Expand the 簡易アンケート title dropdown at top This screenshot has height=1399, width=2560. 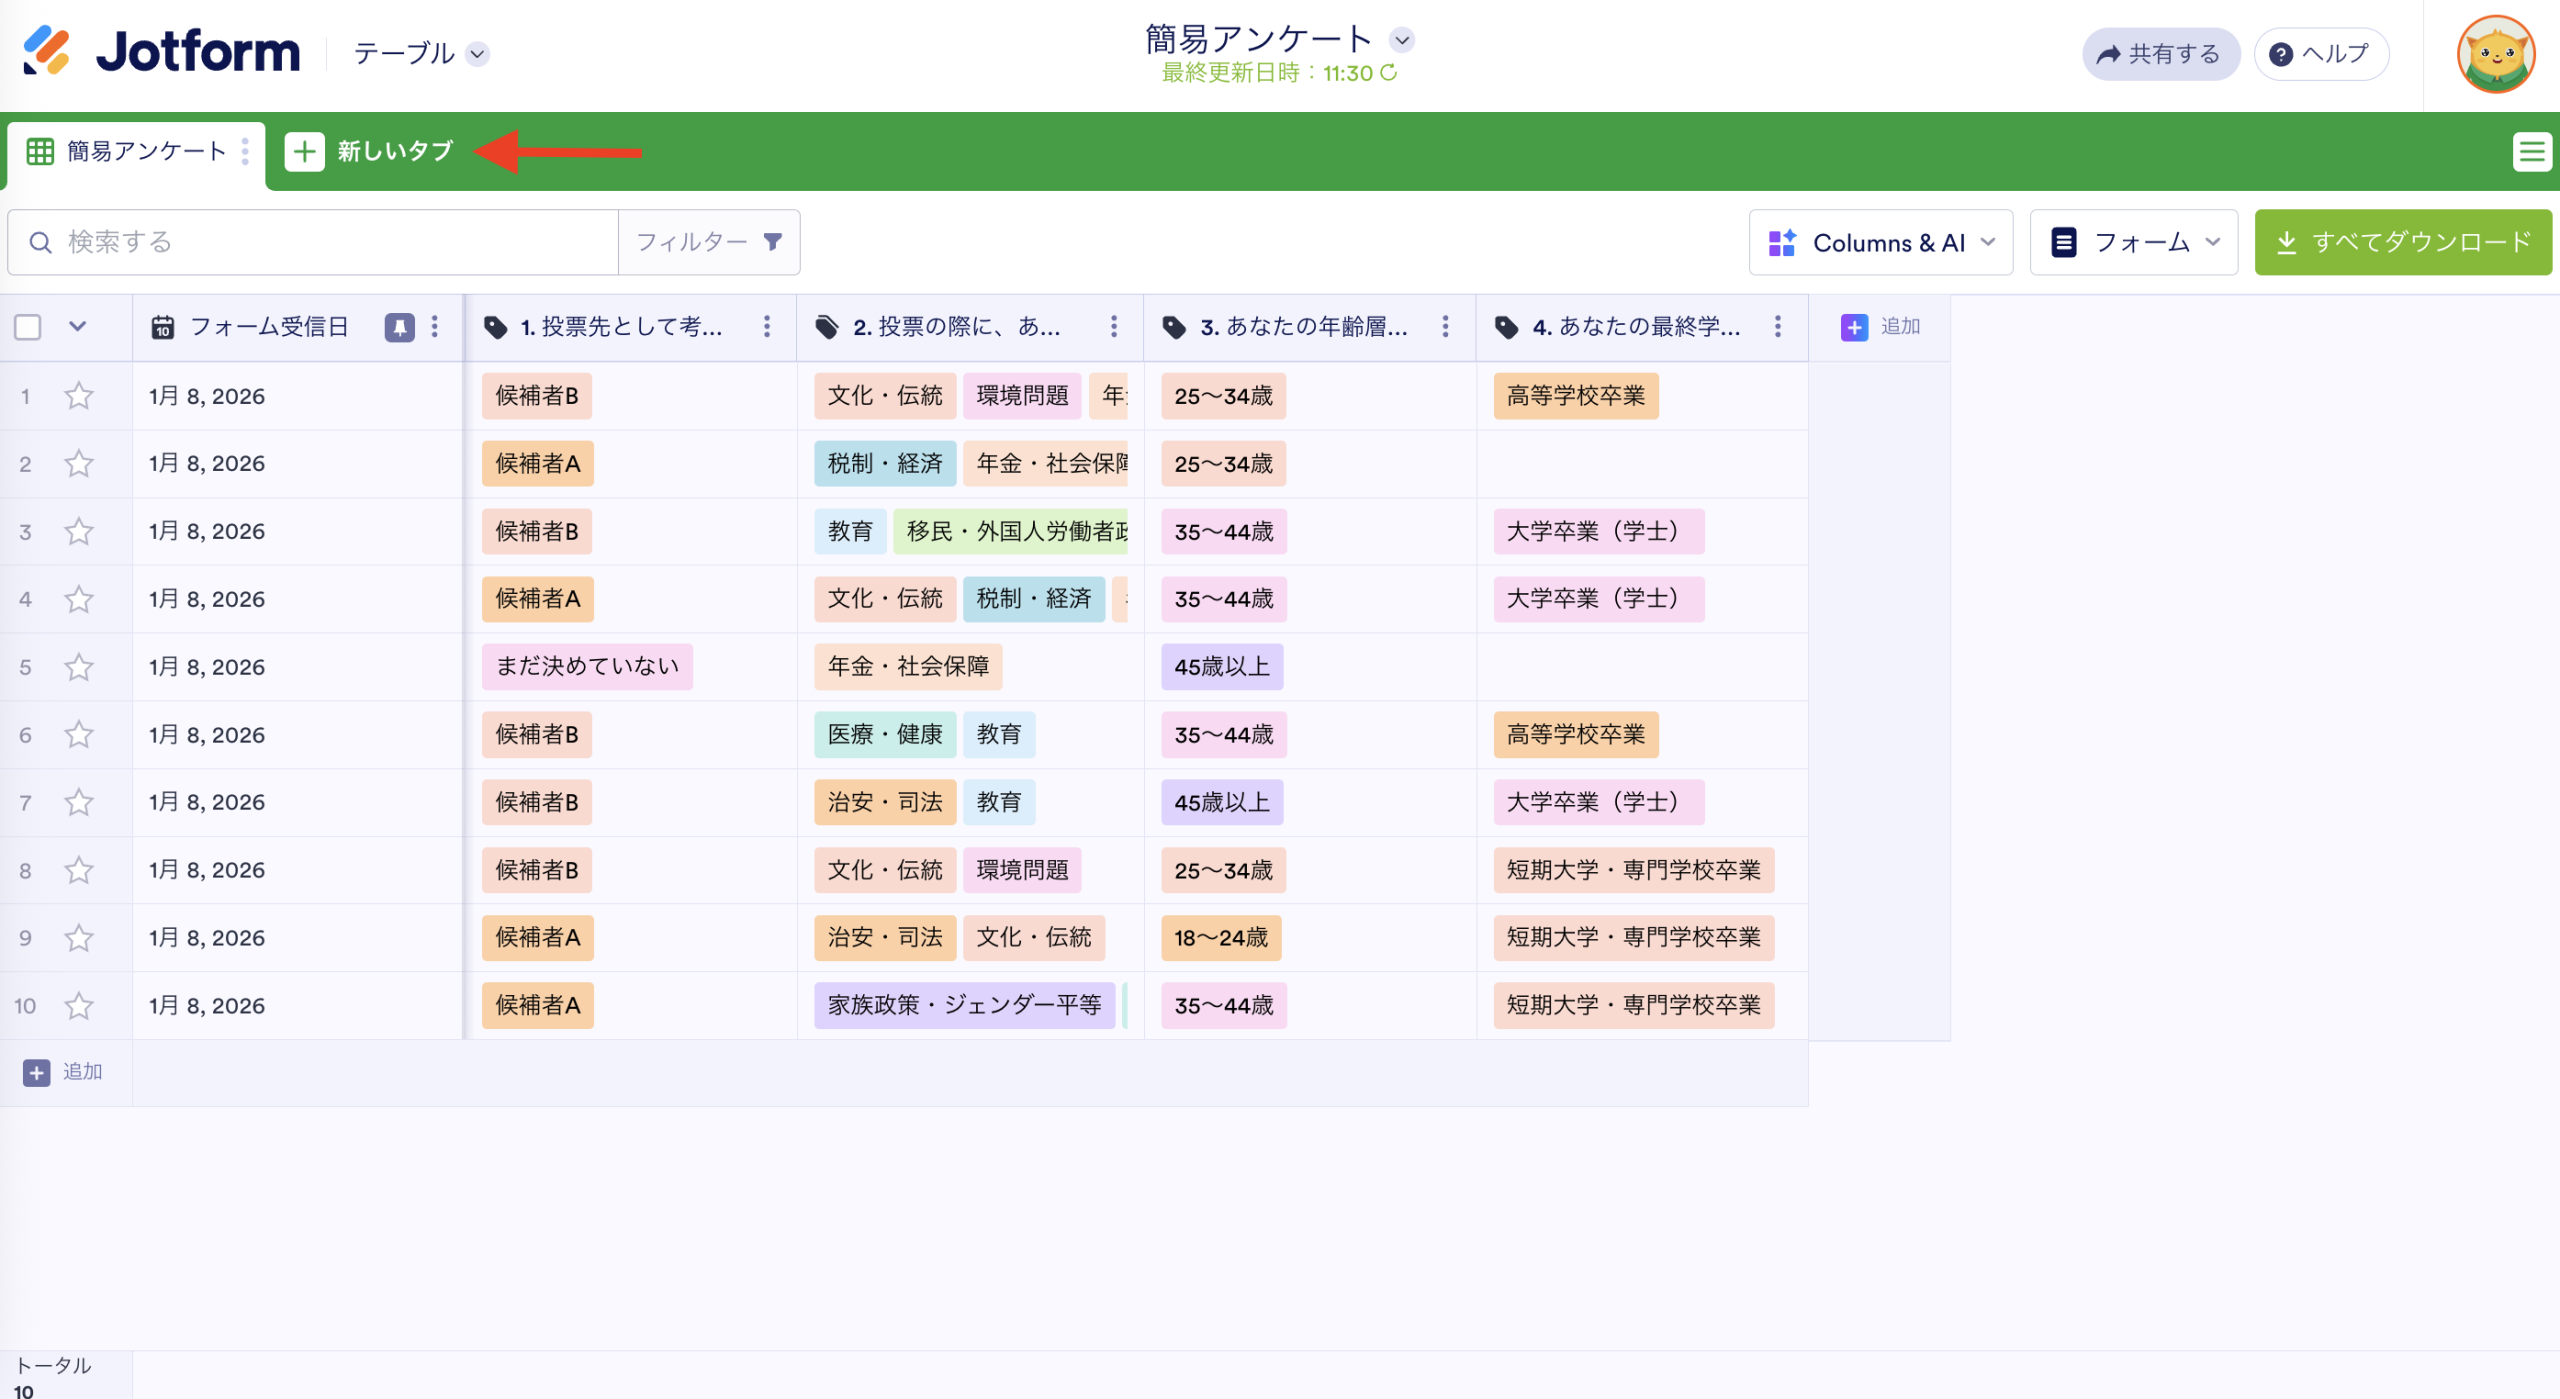pyautogui.click(x=1402, y=39)
